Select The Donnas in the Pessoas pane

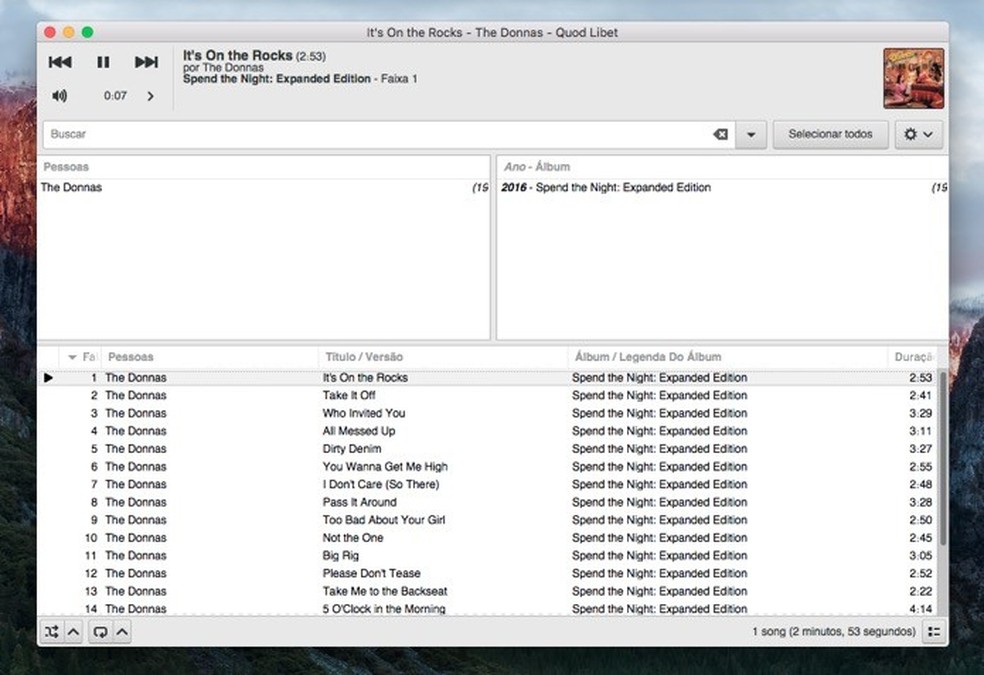coord(264,188)
